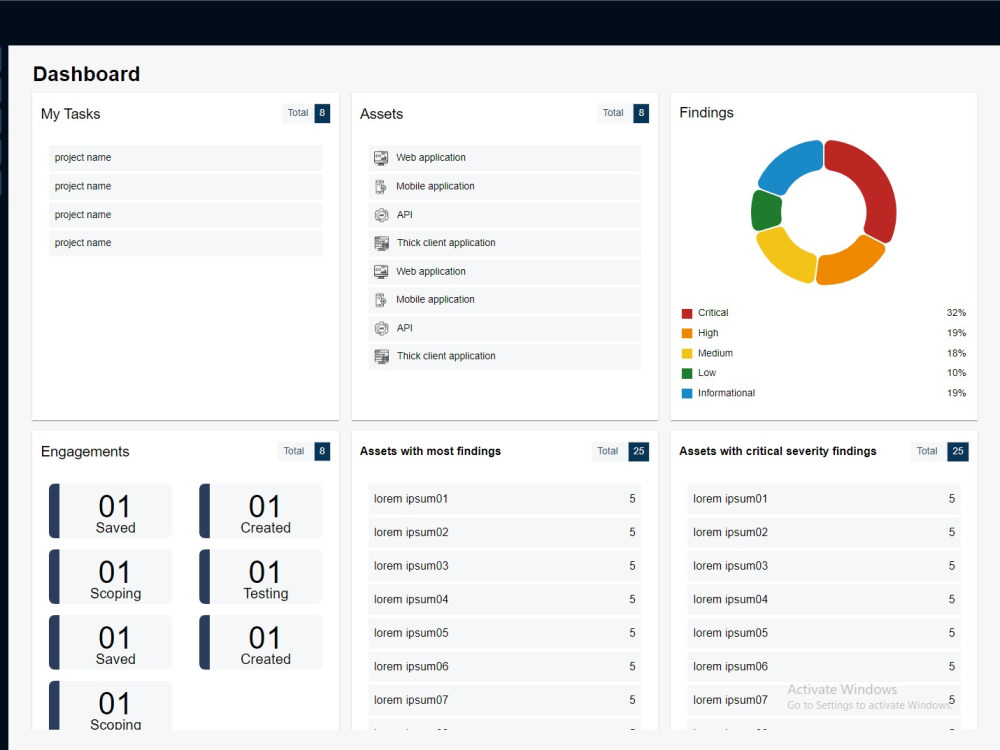Click the green Low legend swatch
1000x750 pixels.
[x=687, y=373]
